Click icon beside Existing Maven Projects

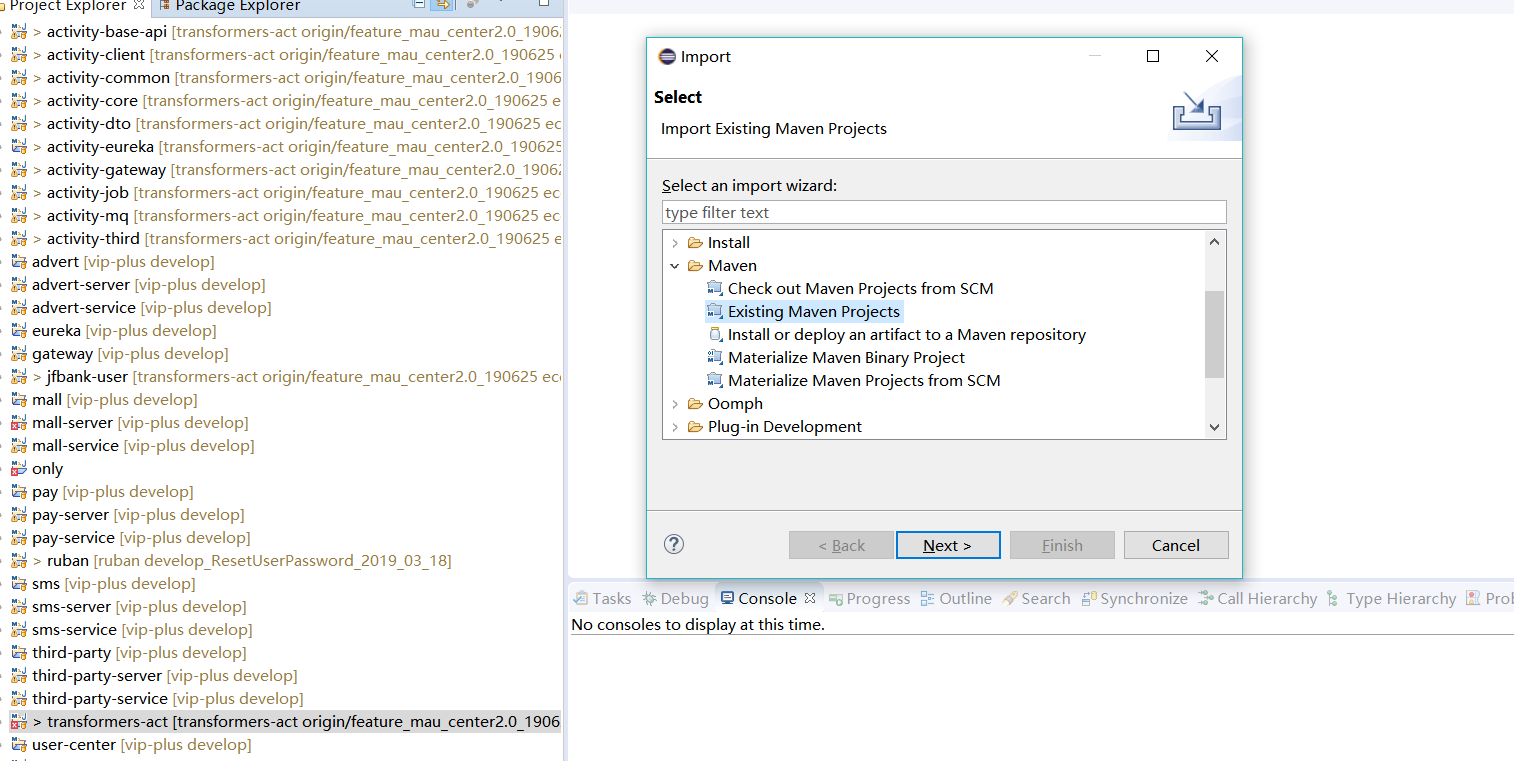[715, 312]
